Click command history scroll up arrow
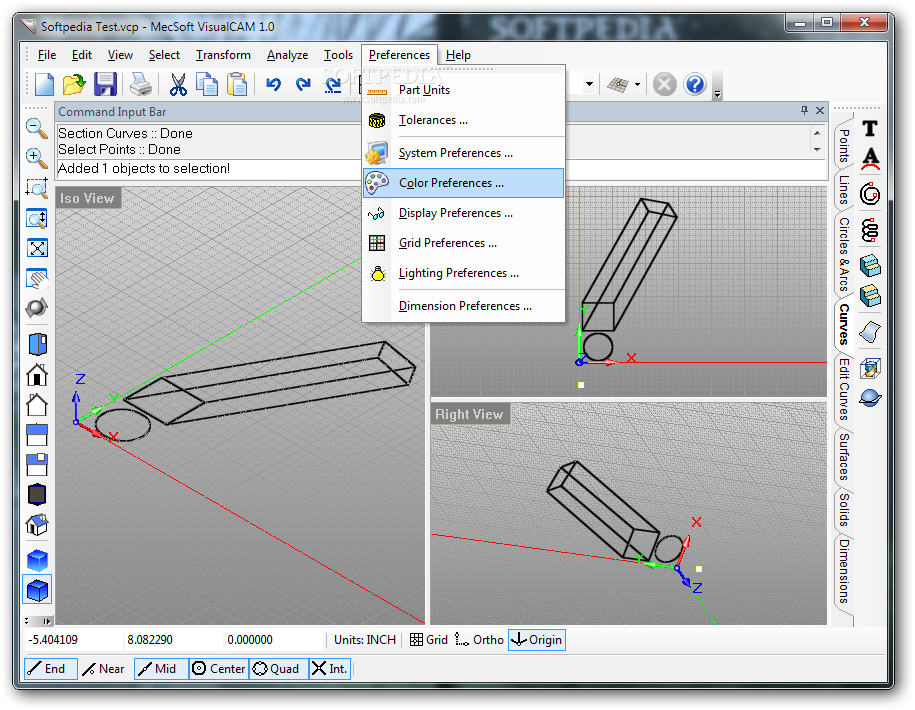 tap(817, 133)
